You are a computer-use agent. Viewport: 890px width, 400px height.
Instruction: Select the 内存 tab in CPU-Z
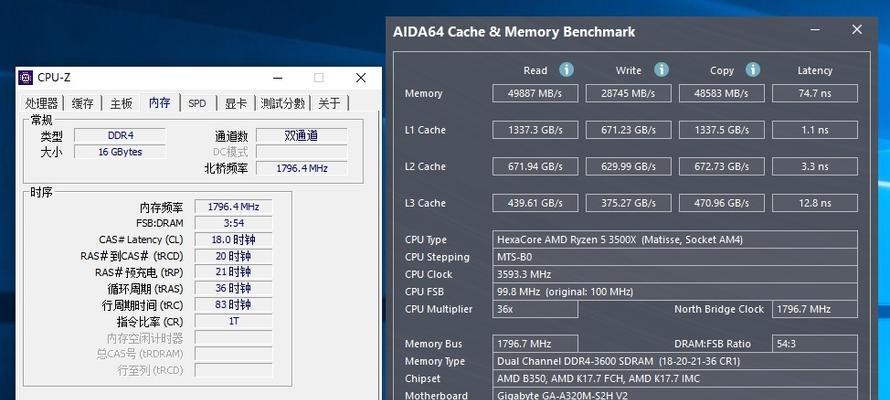[159, 102]
